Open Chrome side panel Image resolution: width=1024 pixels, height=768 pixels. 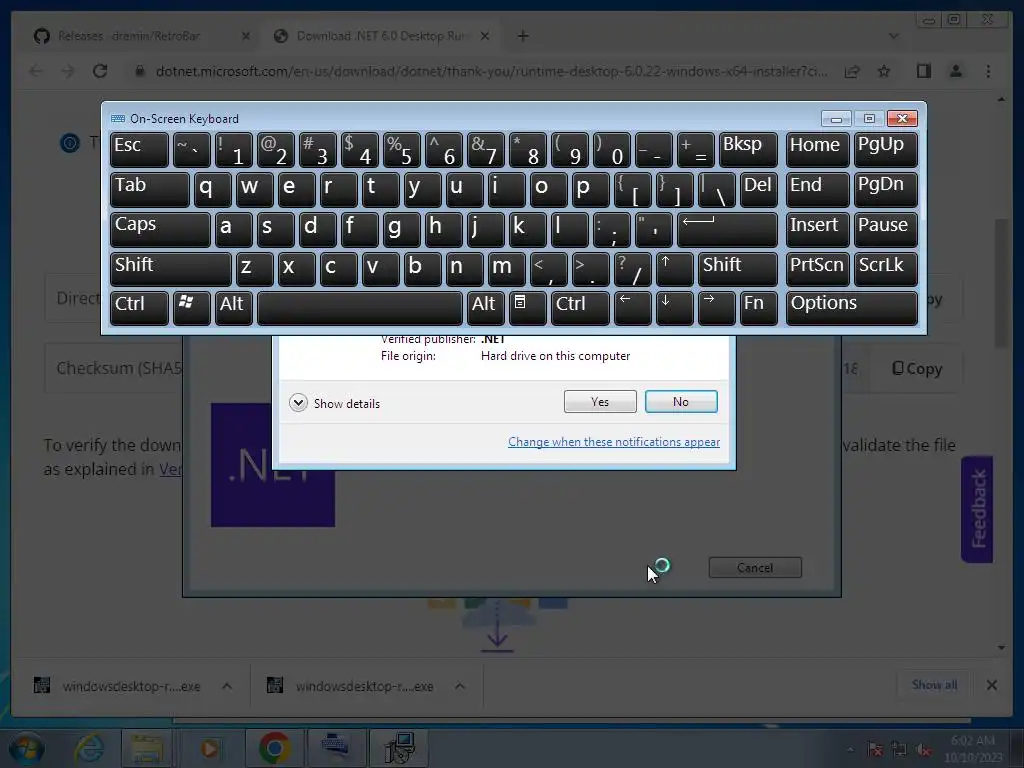923,71
